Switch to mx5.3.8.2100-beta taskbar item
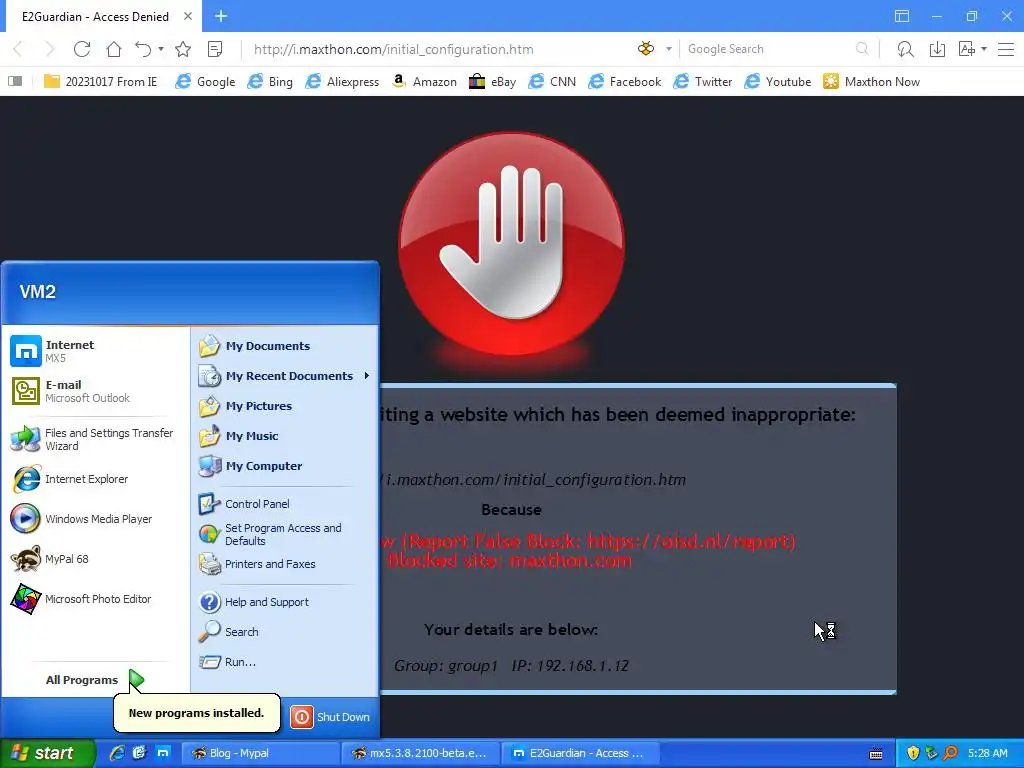The image size is (1024, 768). tap(421, 753)
